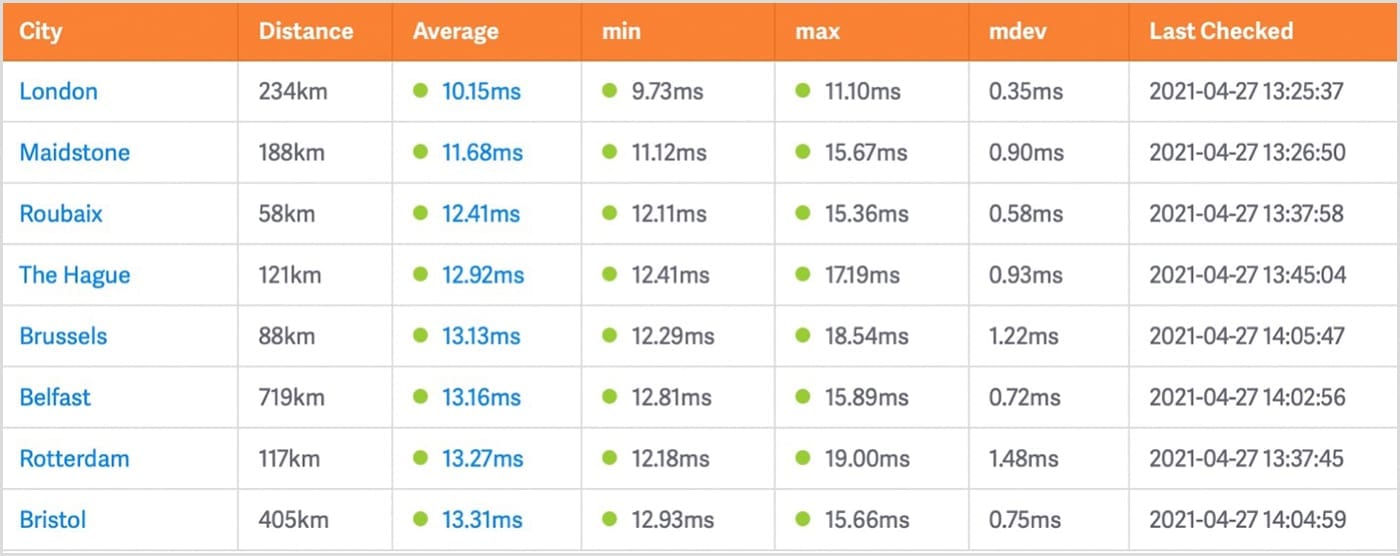
Task: Click the green dot beside Belfast's 12.81ms min
Action: (x=609, y=397)
